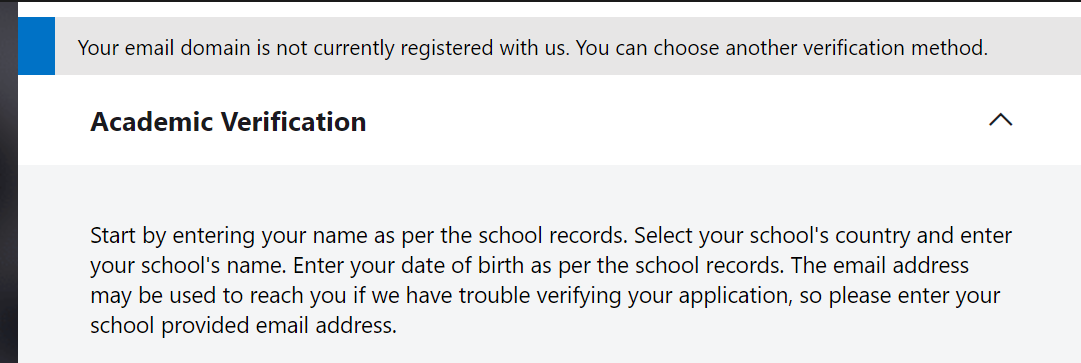Click "trouble verifying your application" phrase
Image resolution: width=1081 pixels, height=363 pixels.
pos(632,295)
